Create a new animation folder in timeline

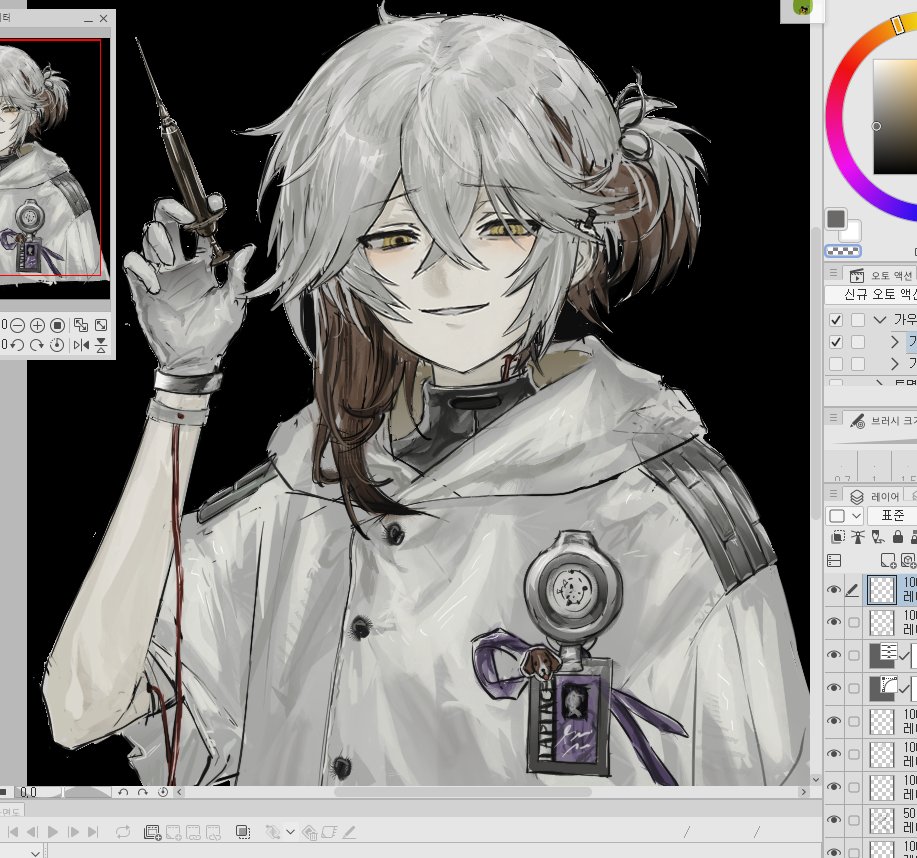[152, 832]
